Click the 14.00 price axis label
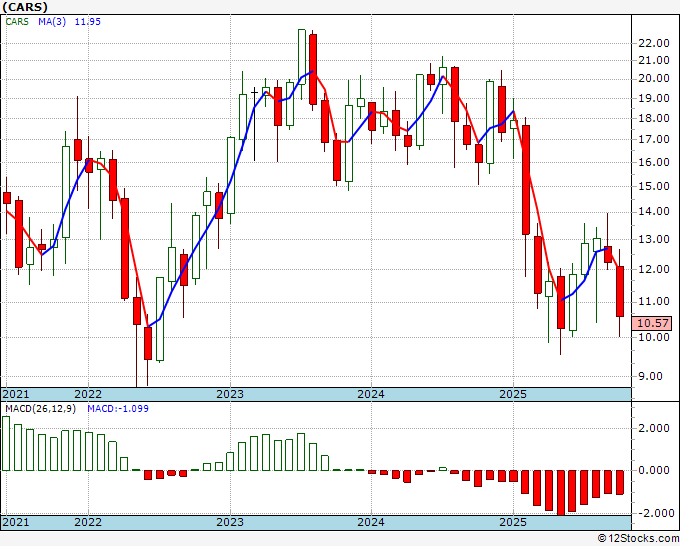This screenshot has height=546, width=680. [654, 212]
